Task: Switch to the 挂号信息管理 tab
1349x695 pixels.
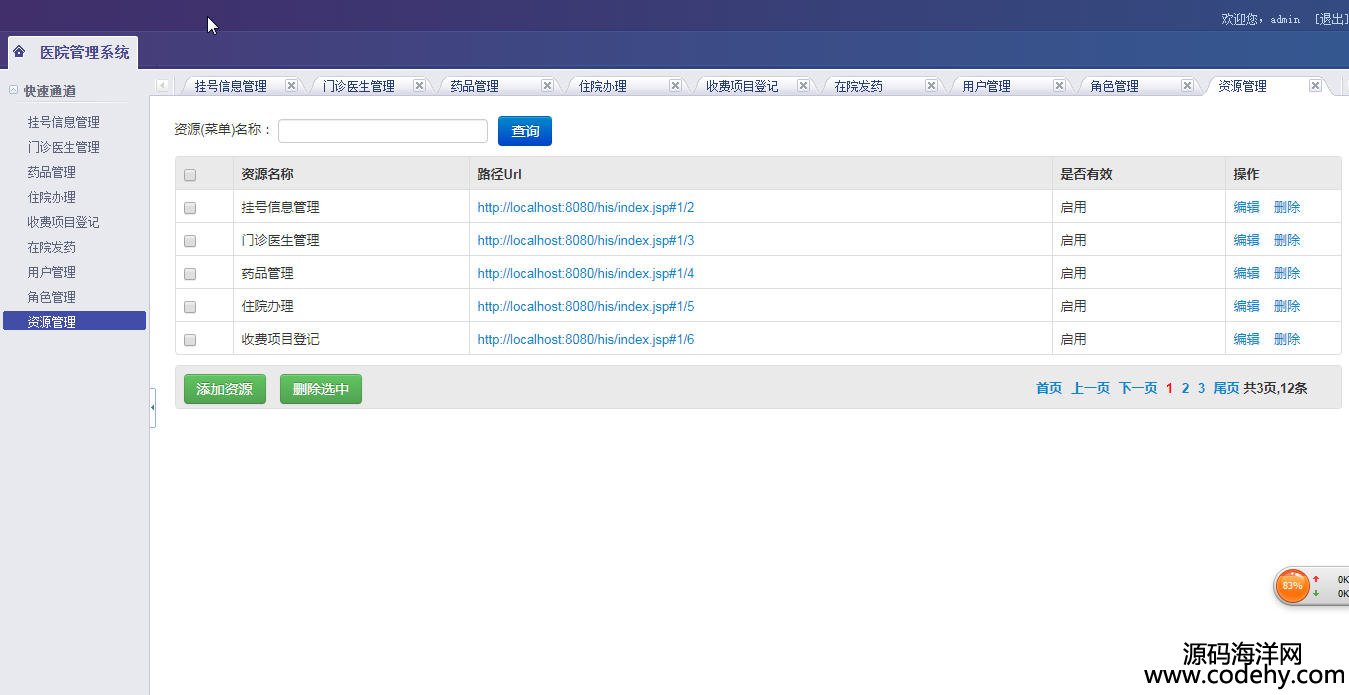Action: pyautogui.click(x=231, y=86)
